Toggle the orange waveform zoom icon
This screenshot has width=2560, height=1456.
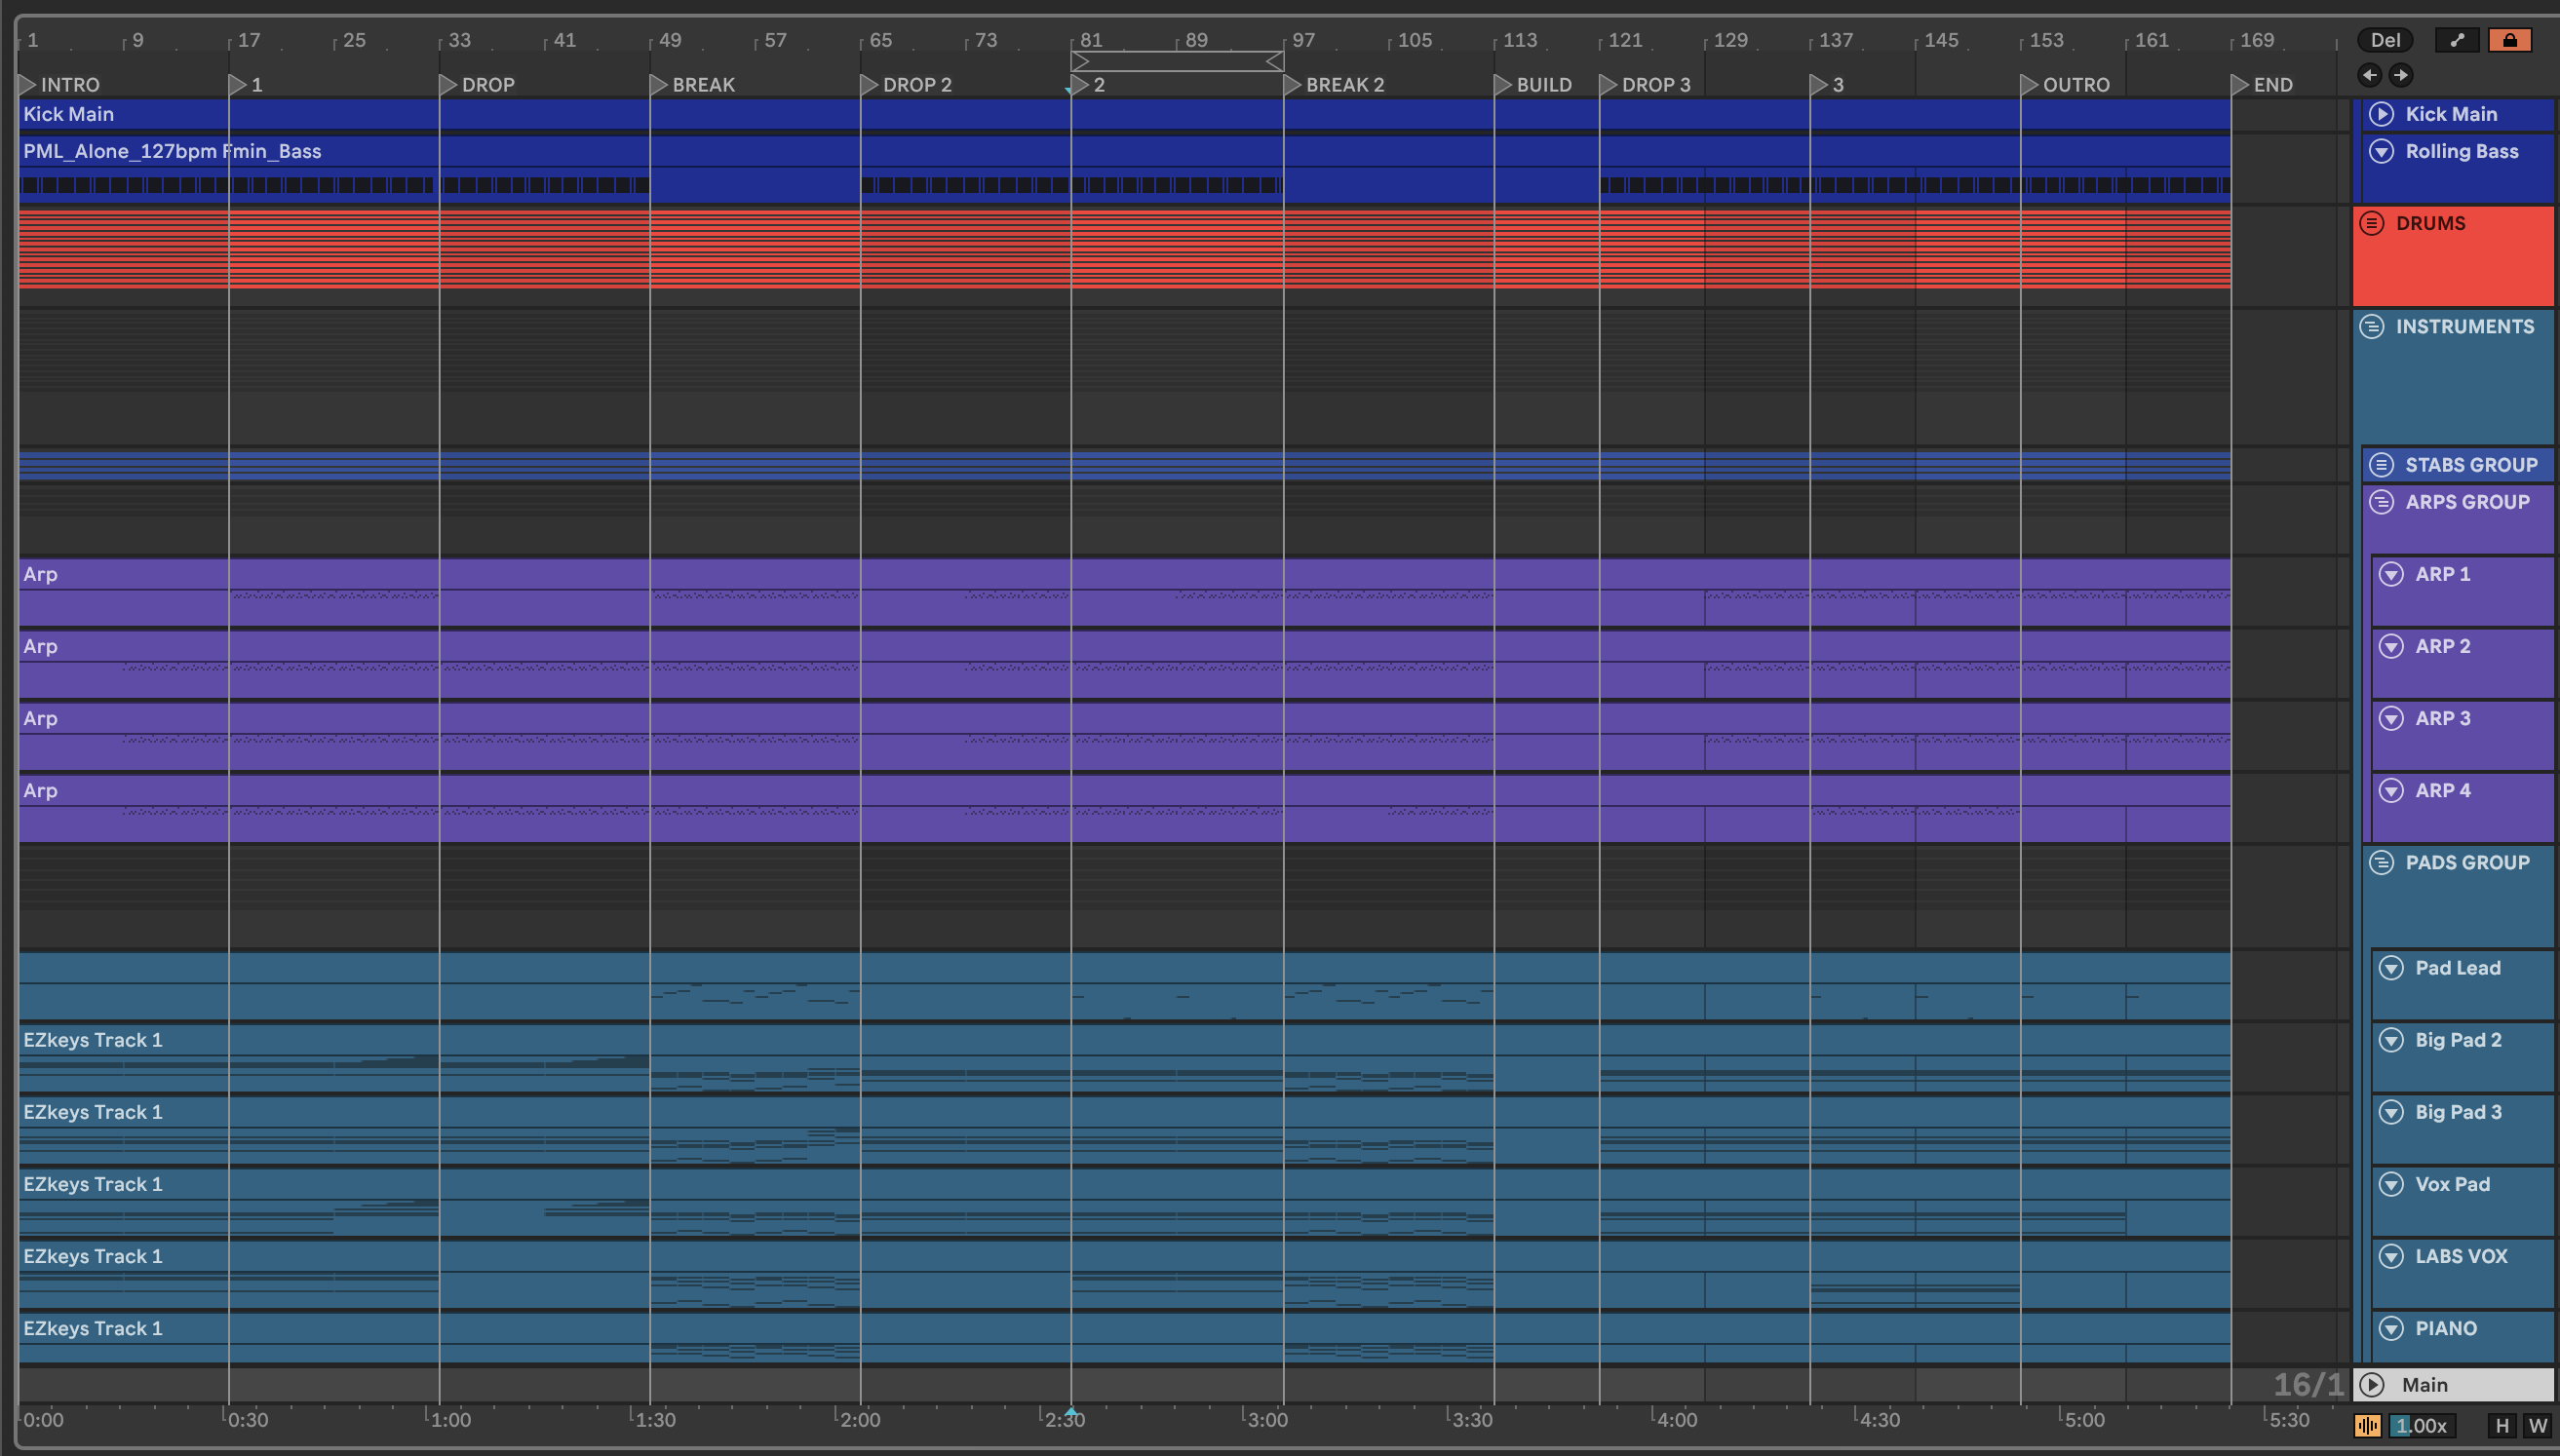pyautogui.click(x=2367, y=1425)
